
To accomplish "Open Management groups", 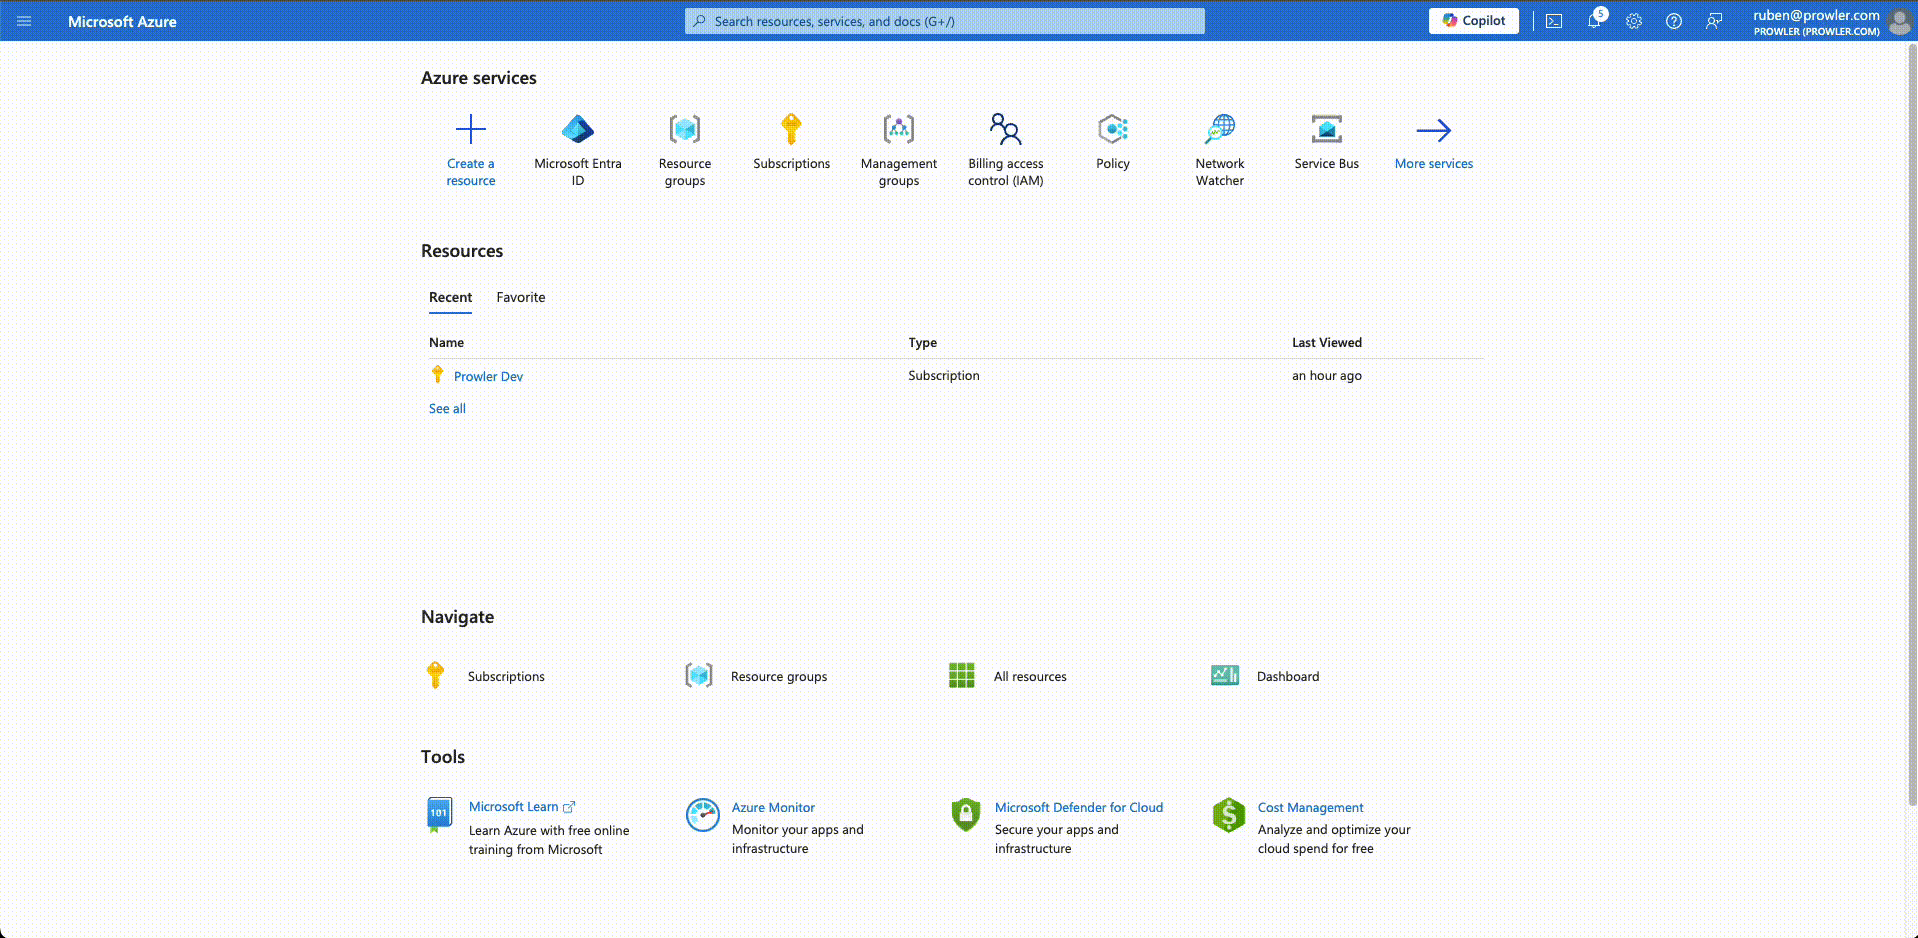I will [898, 130].
